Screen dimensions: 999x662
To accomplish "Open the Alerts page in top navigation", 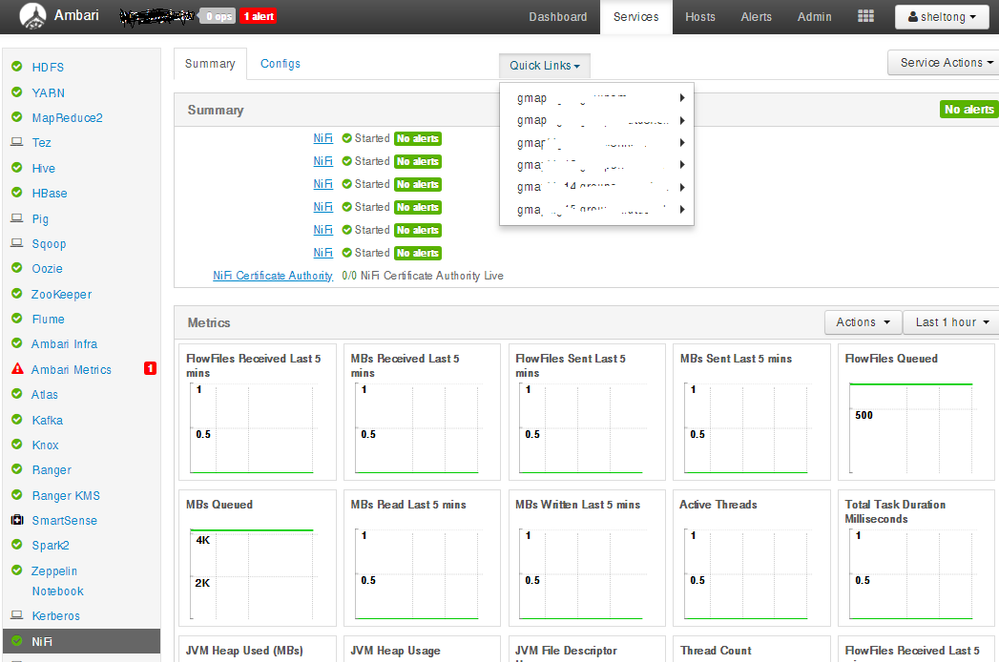I will (x=756, y=17).
